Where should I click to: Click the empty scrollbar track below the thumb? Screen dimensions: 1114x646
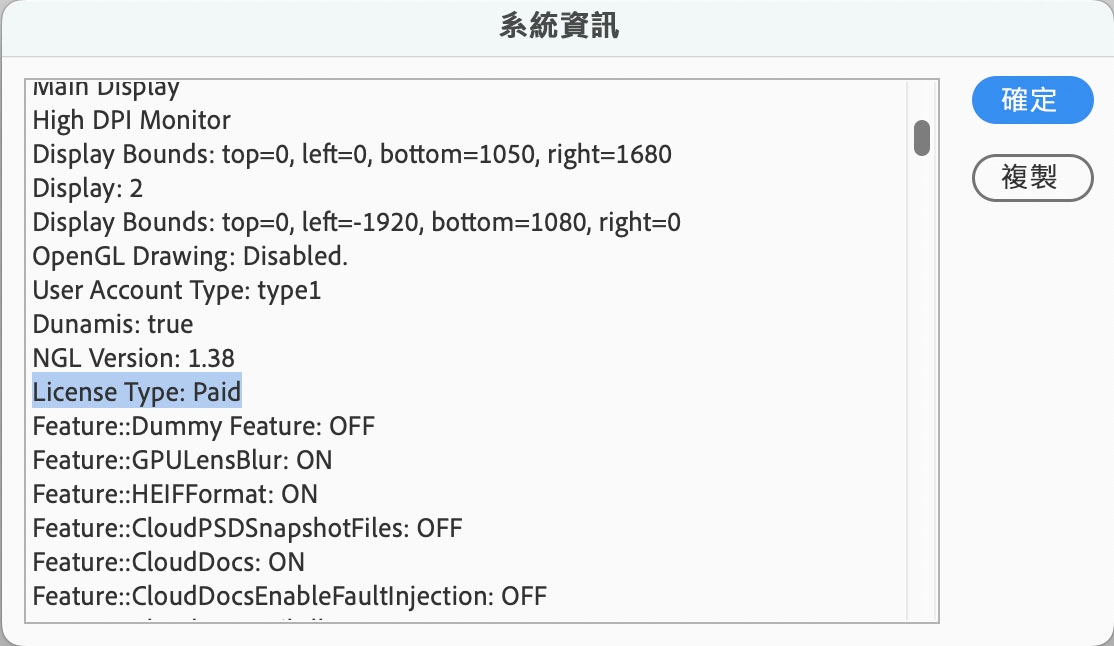tap(922, 400)
